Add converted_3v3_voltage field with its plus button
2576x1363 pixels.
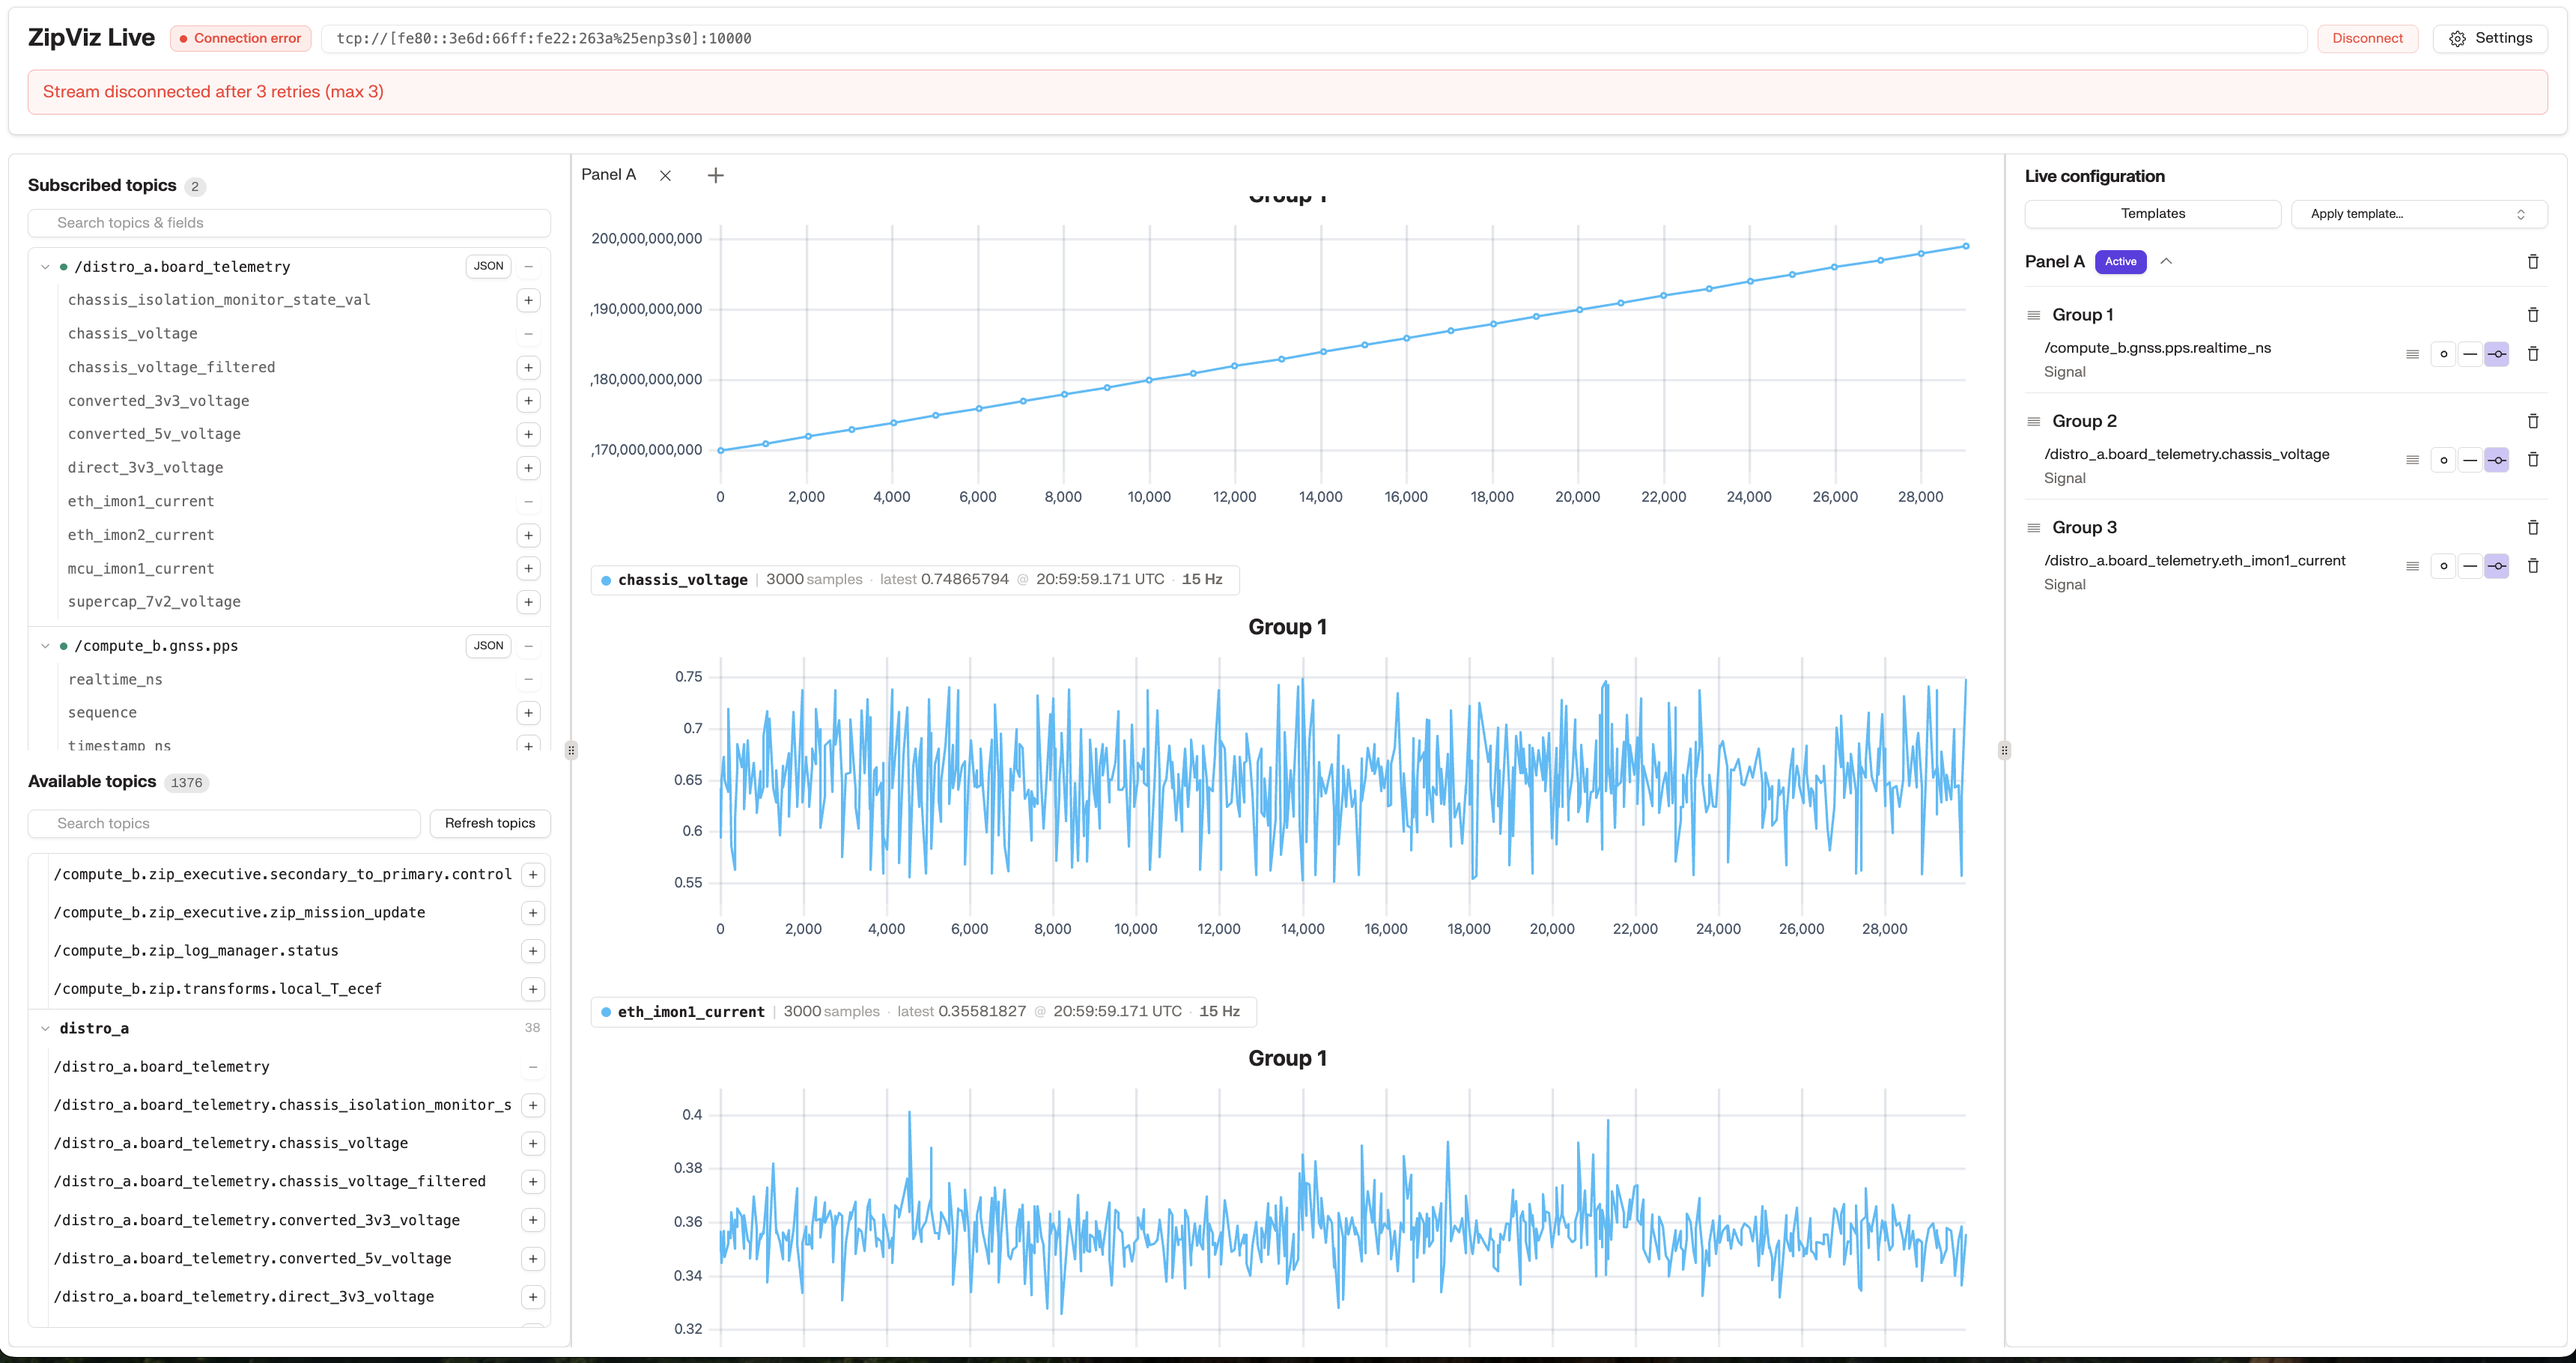coord(528,401)
